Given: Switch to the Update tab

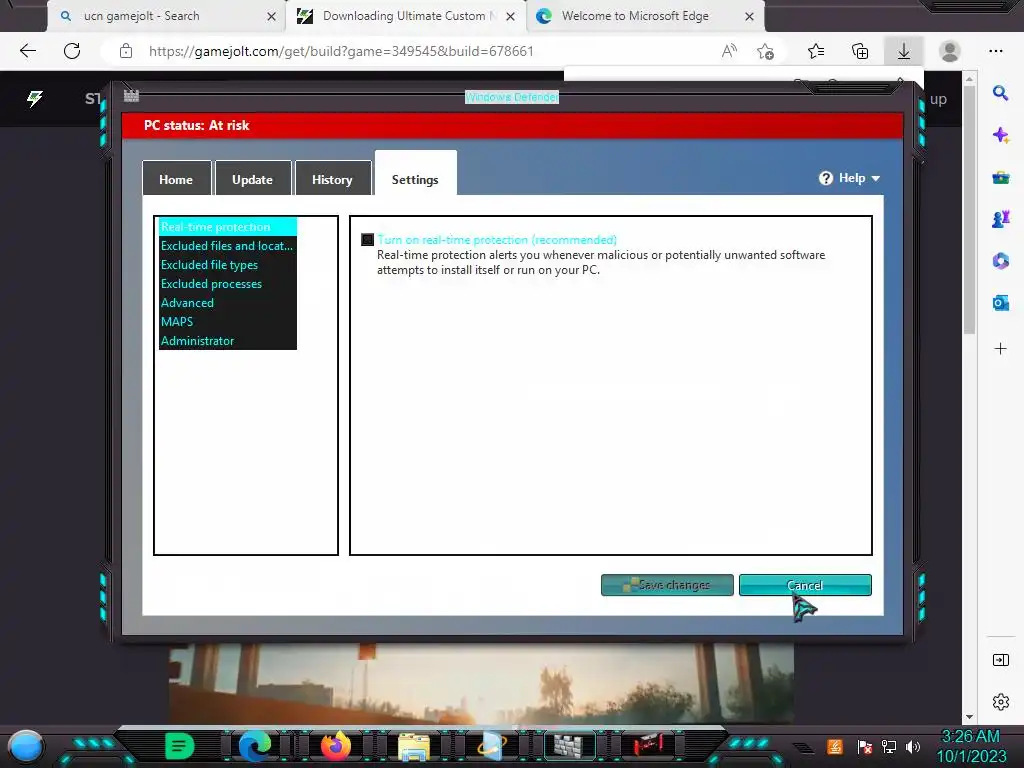Looking at the screenshot, I should 253,179.
